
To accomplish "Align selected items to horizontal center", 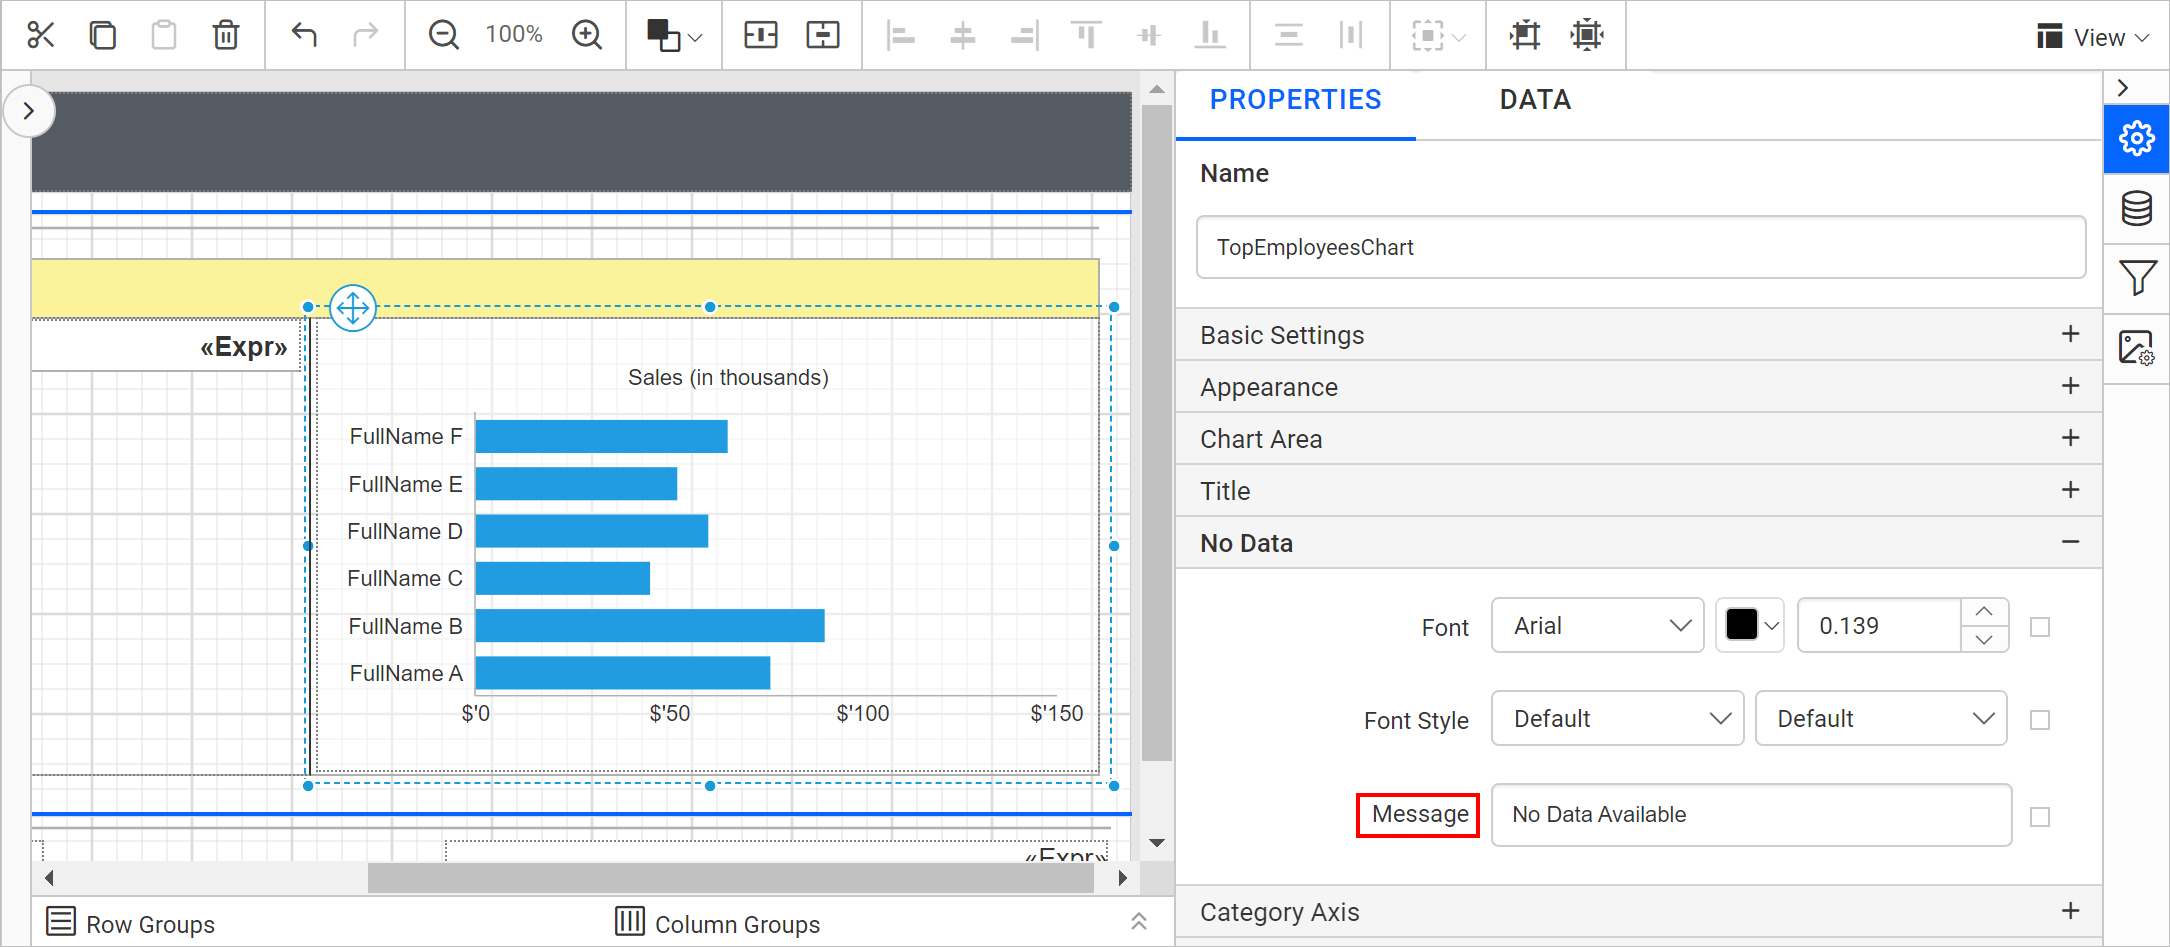I will coord(962,35).
